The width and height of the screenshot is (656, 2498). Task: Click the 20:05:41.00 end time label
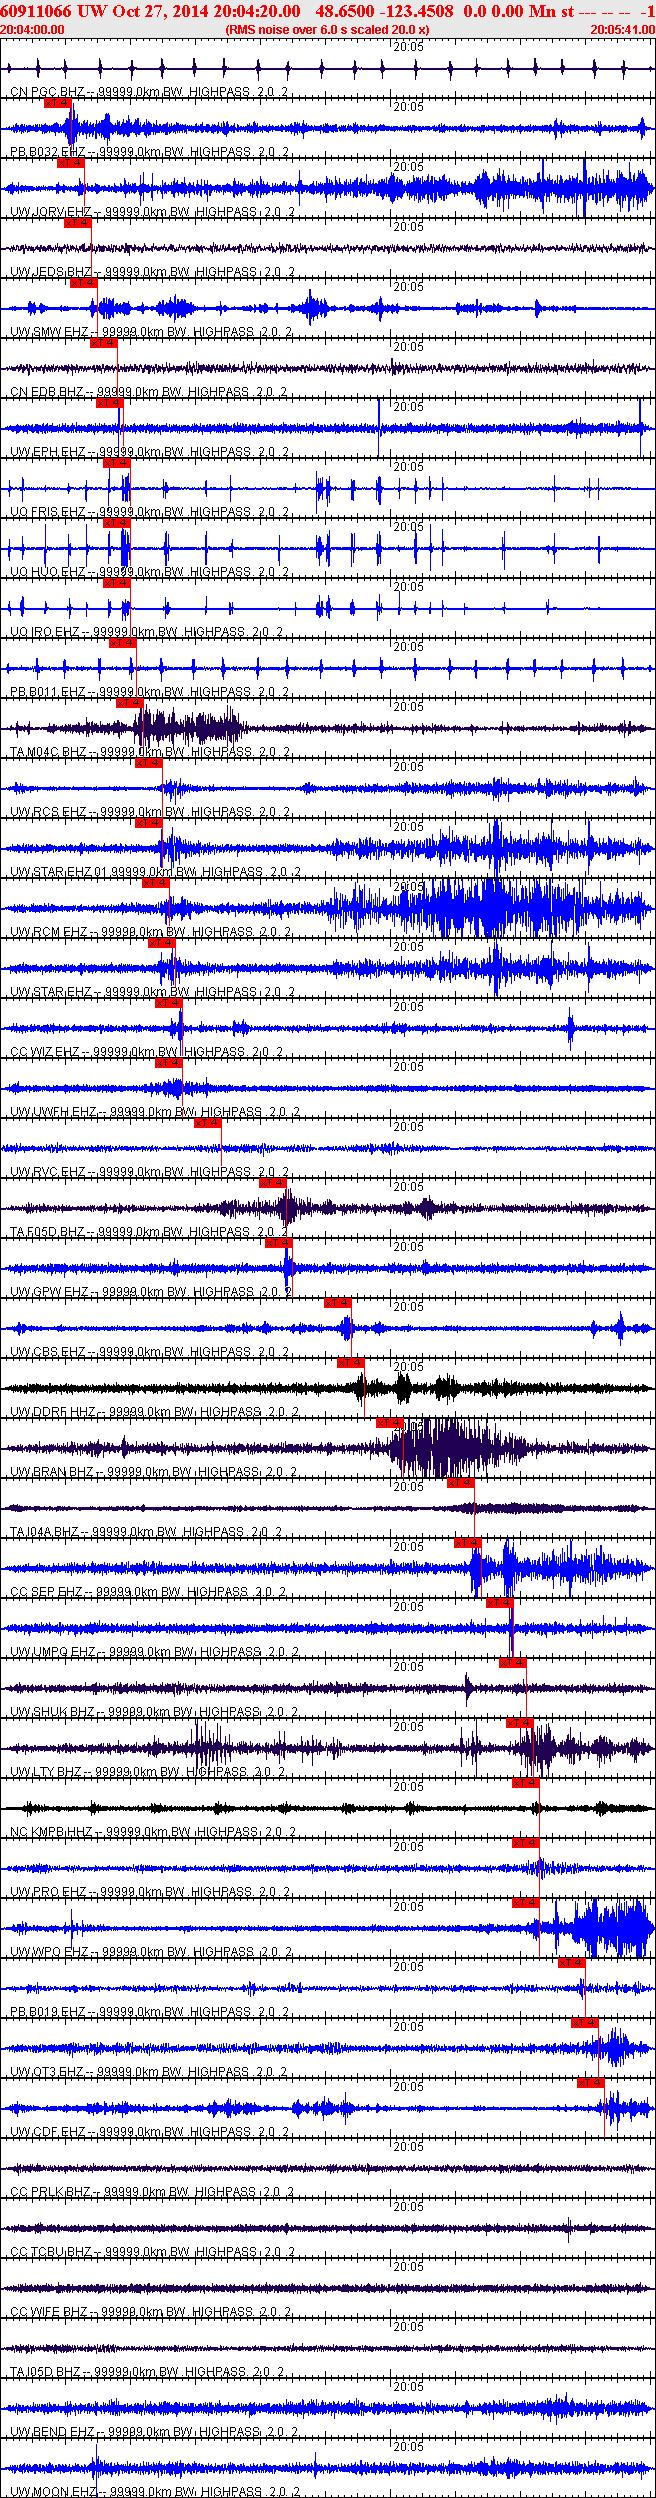click(x=622, y=30)
